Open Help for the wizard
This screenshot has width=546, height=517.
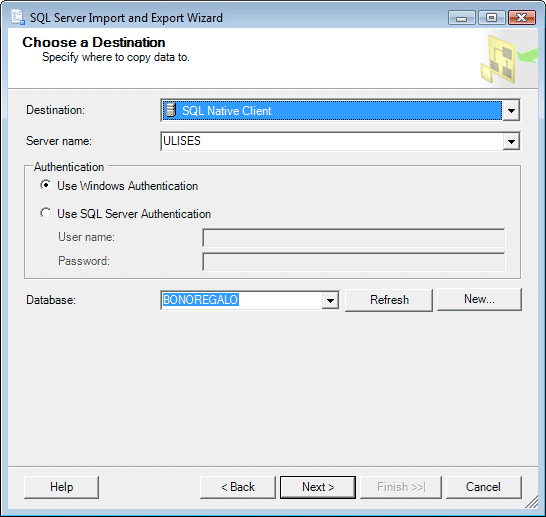click(x=61, y=487)
